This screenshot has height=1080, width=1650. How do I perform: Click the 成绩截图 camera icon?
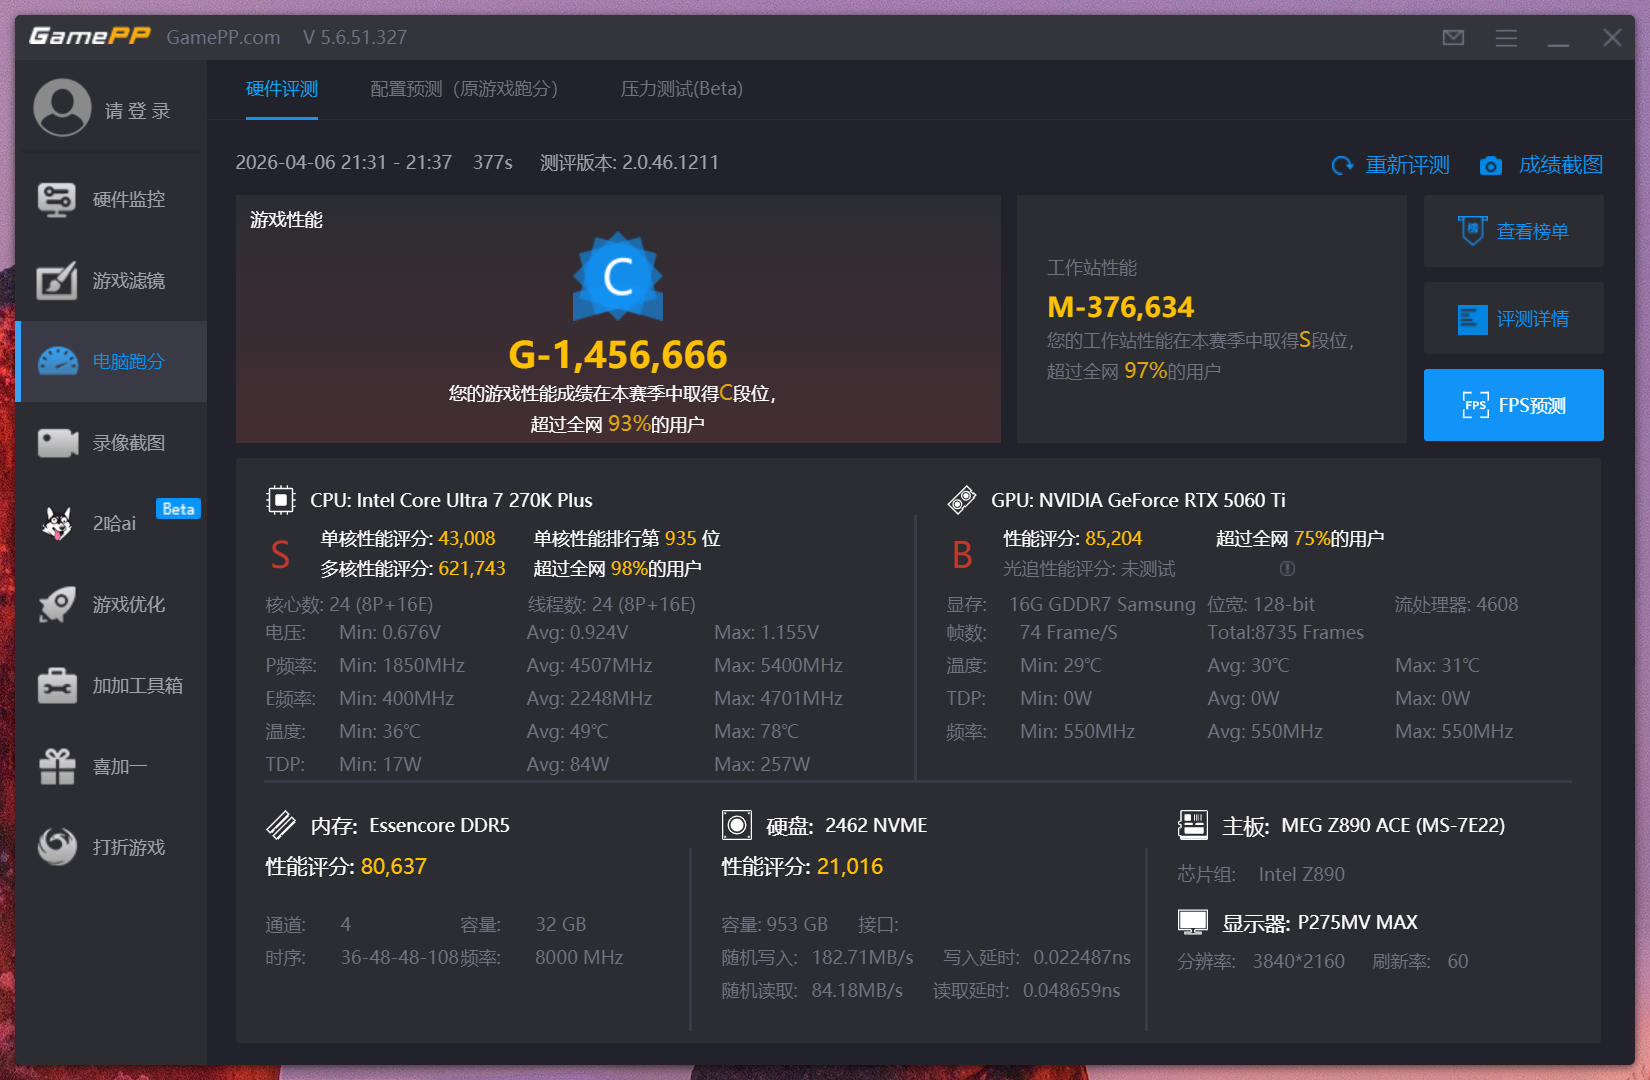(1491, 166)
